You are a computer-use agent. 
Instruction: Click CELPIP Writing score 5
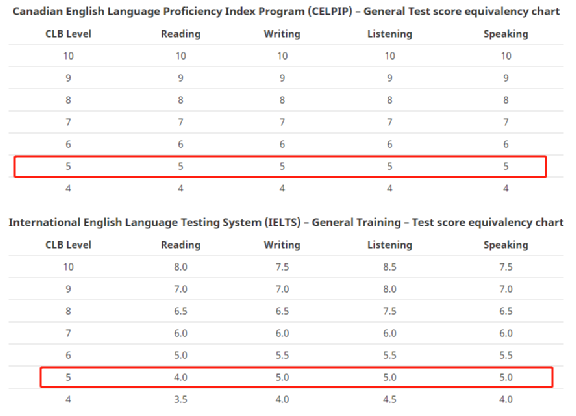[x=282, y=166]
